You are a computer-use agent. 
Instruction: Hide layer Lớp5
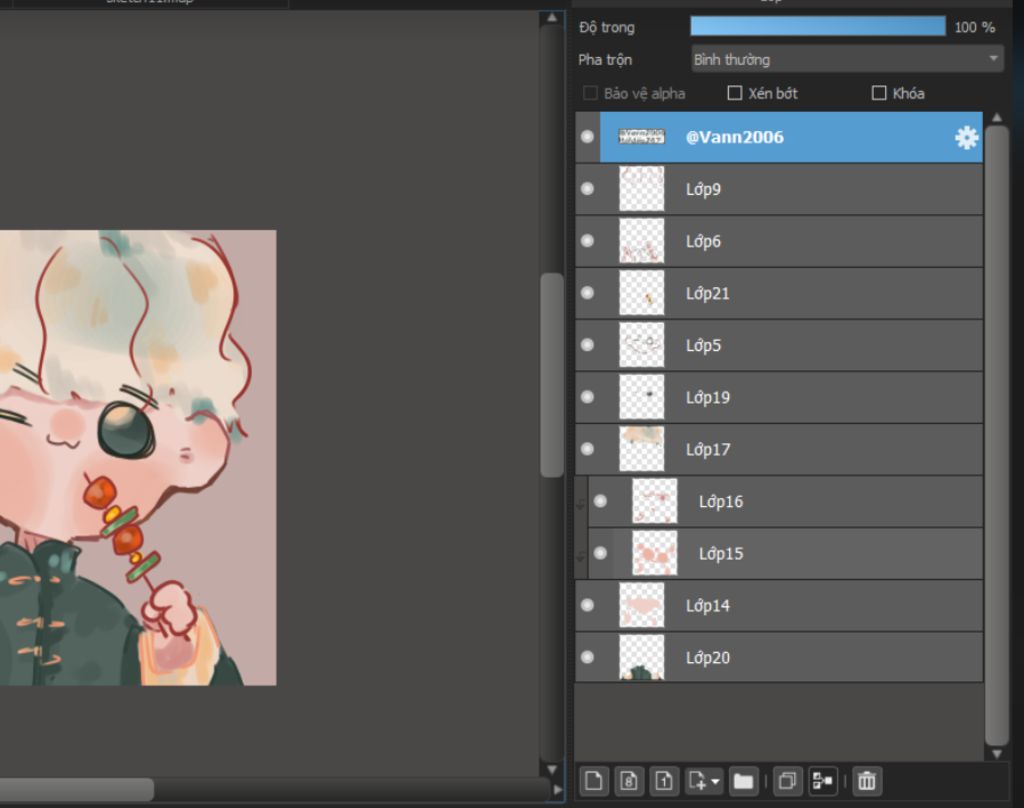[587, 345]
